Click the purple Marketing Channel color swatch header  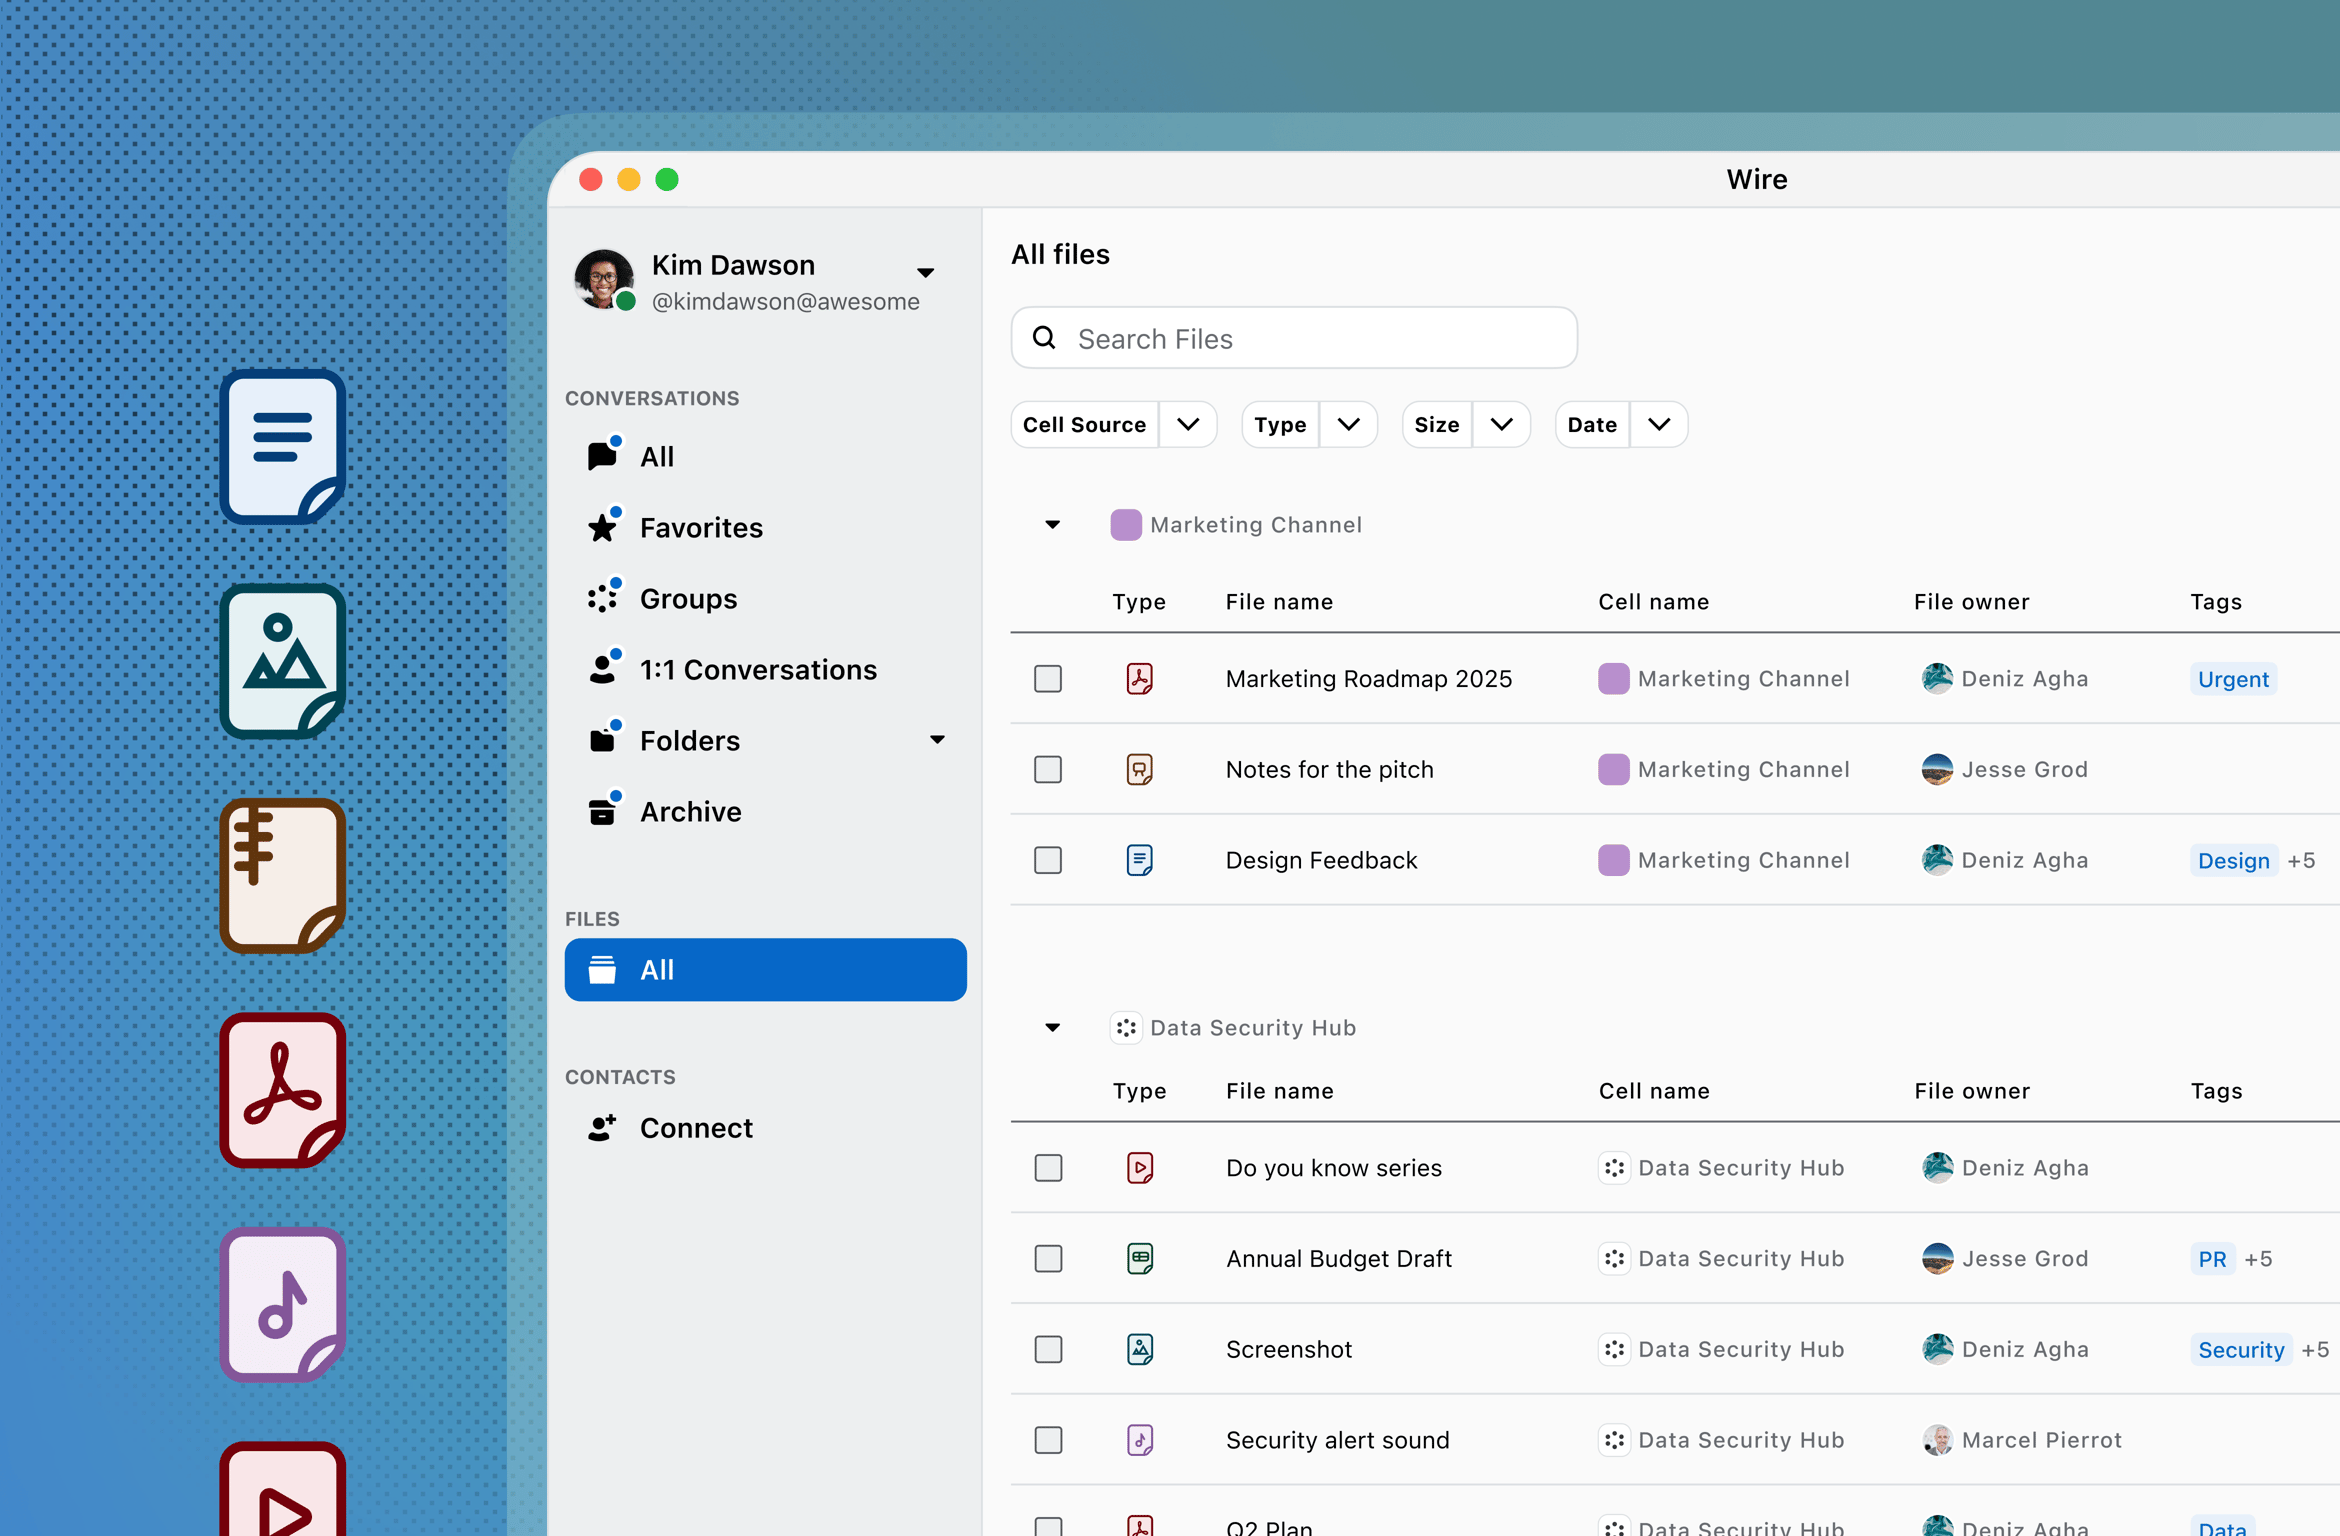tap(1125, 525)
